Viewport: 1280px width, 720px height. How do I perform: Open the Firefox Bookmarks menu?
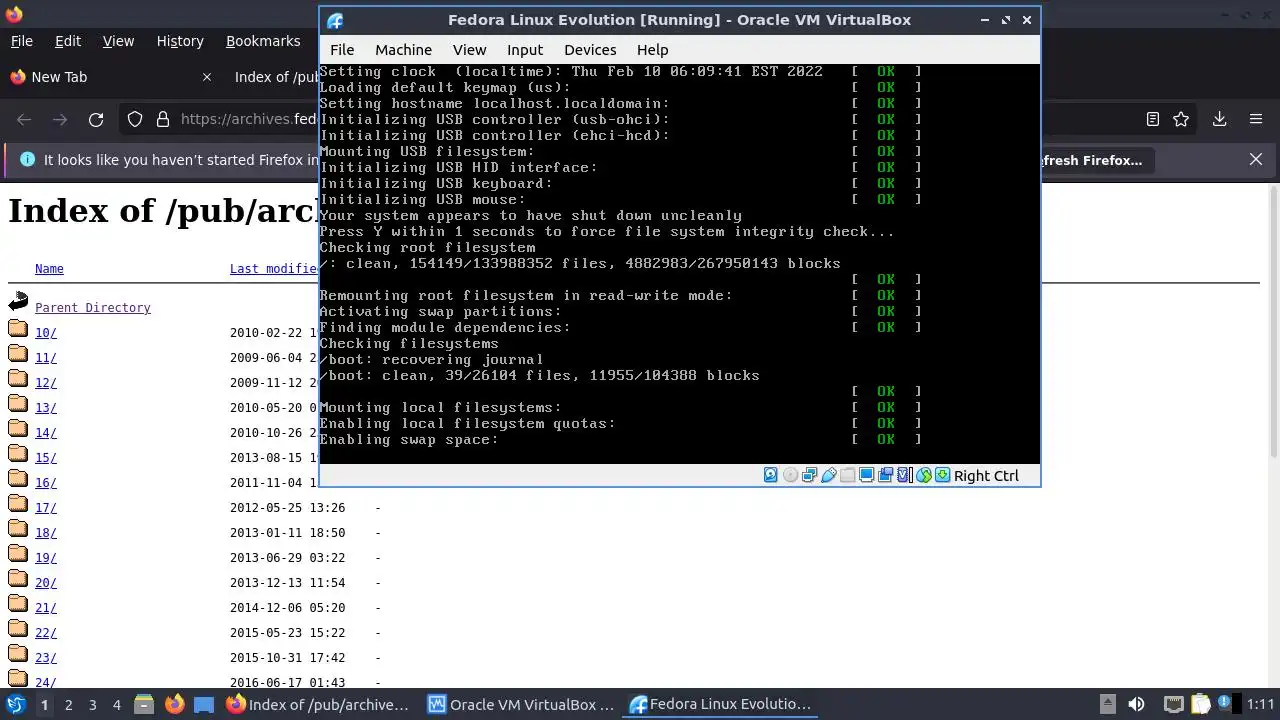click(263, 41)
